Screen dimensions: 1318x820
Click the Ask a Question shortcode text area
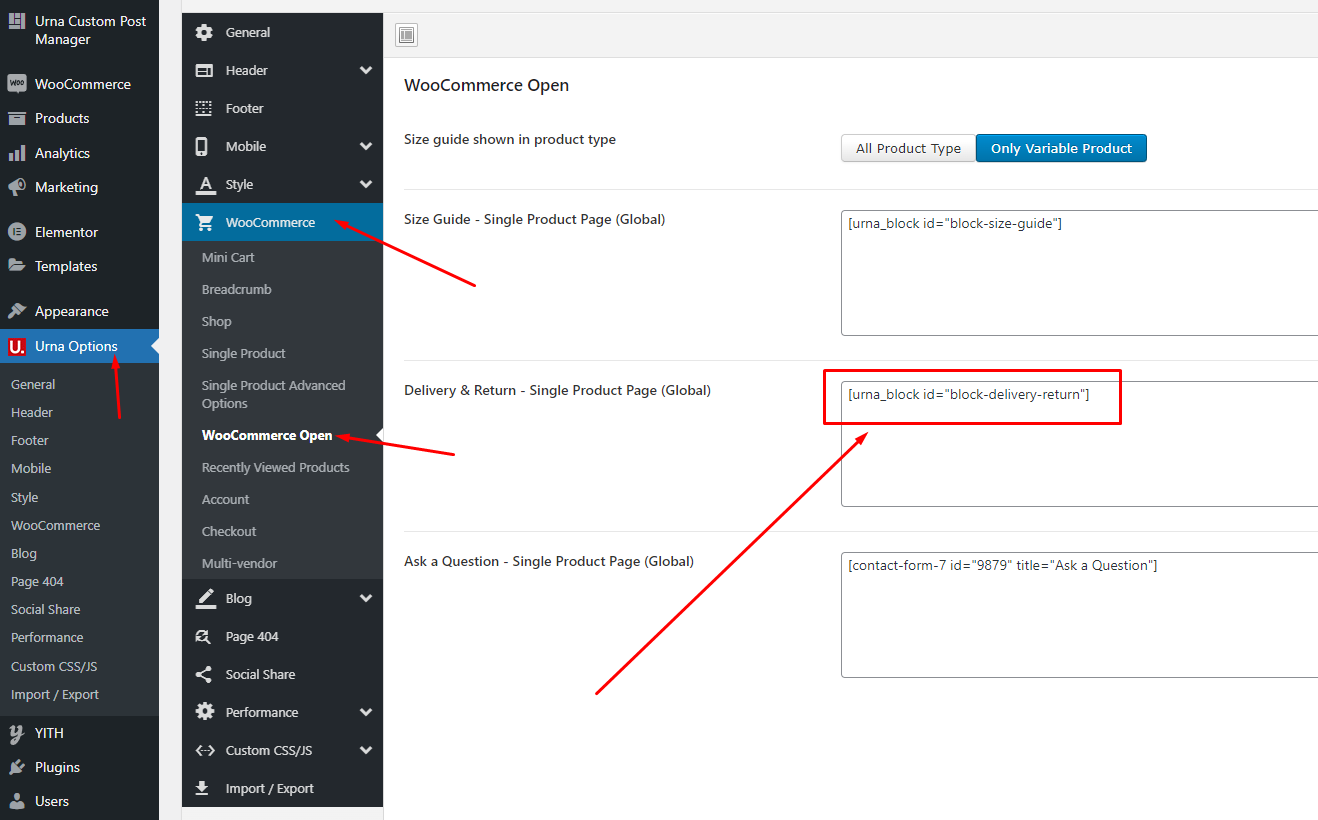tap(1079, 615)
